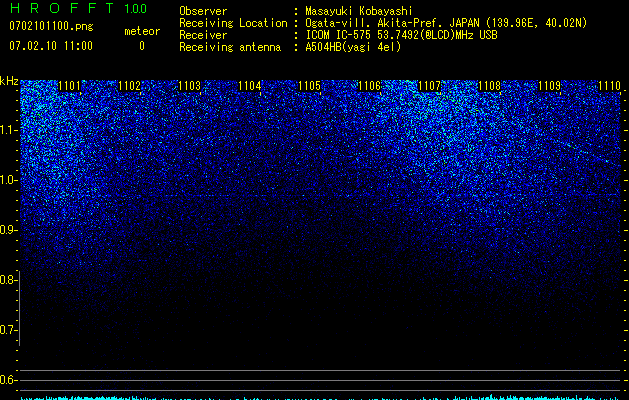The height and width of the screenshot is (400, 629).
Task: Click the Receiver field label
Action: coord(203,35)
